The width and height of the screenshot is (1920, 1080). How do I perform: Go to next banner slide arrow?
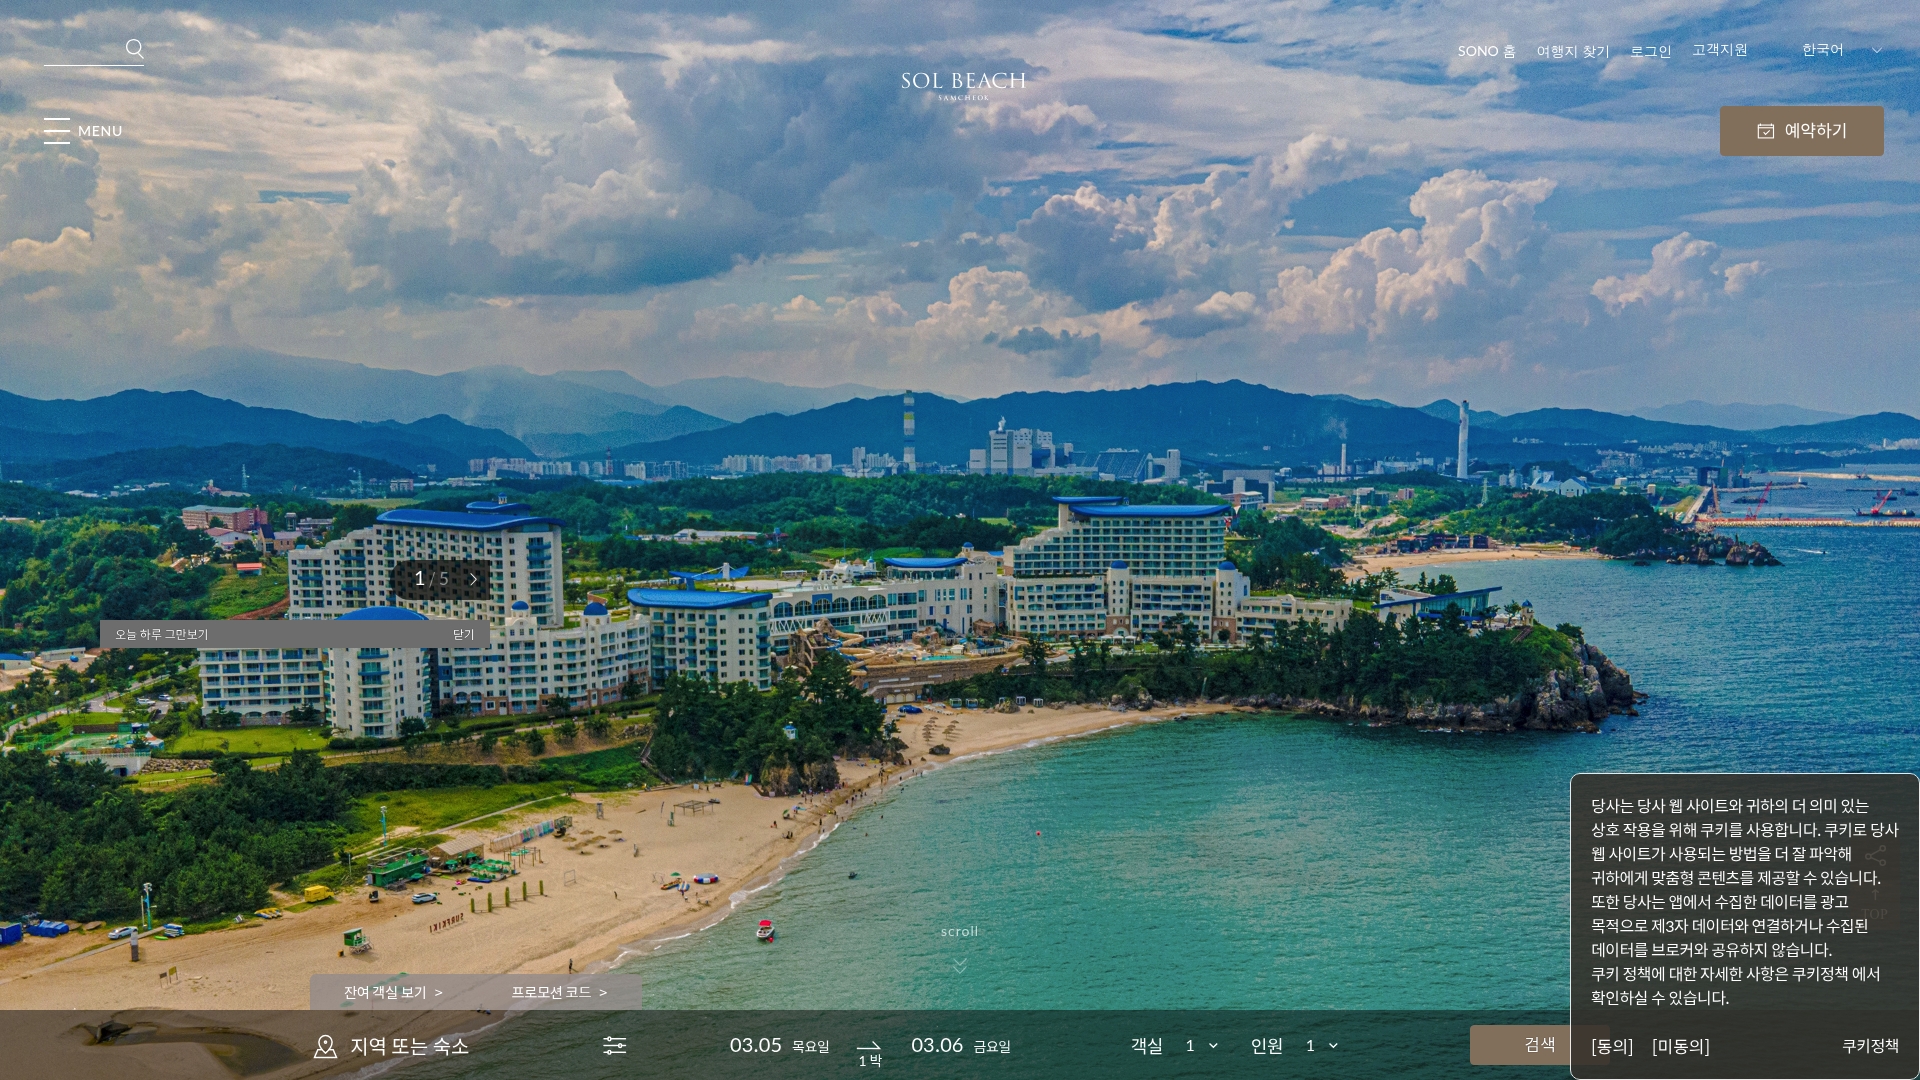pos(474,579)
